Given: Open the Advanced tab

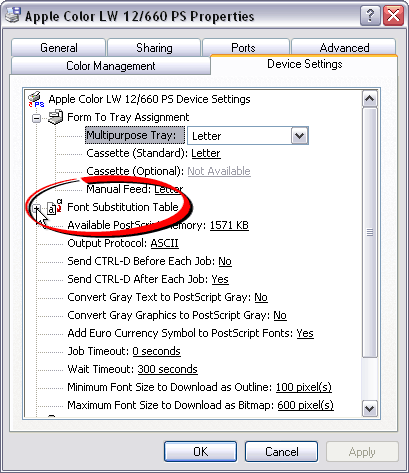Looking at the screenshot, I should 344,48.
